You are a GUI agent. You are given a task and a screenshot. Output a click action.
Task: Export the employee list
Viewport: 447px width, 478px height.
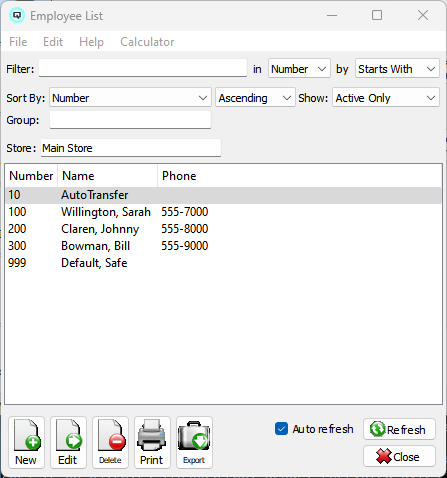pos(194,442)
